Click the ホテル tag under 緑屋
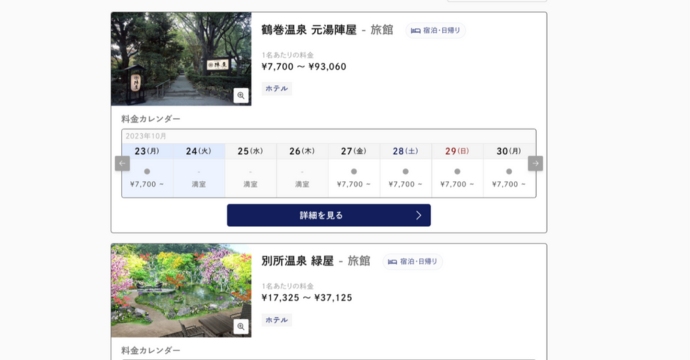 point(277,320)
